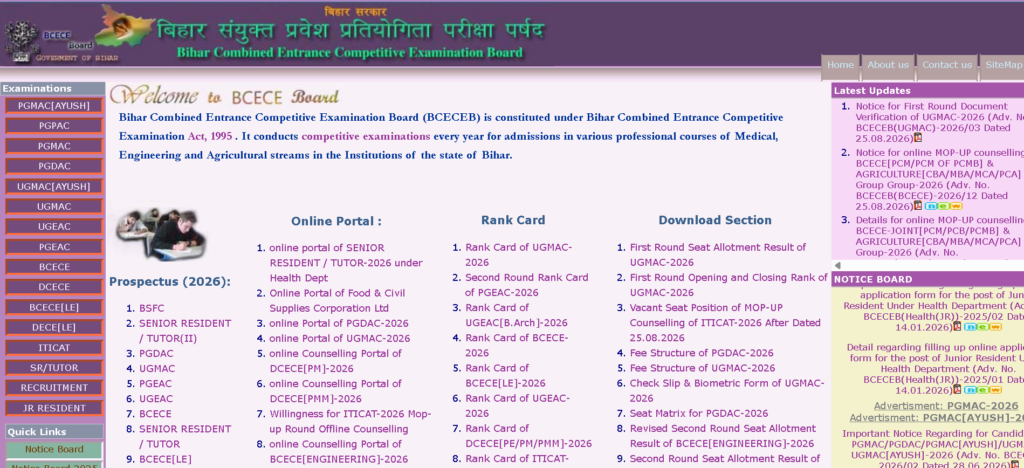Select SR/TUTOR in Examinations sidebar
Image resolution: width=1024 pixels, height=468 pixels.
click(x=54, y=367)
